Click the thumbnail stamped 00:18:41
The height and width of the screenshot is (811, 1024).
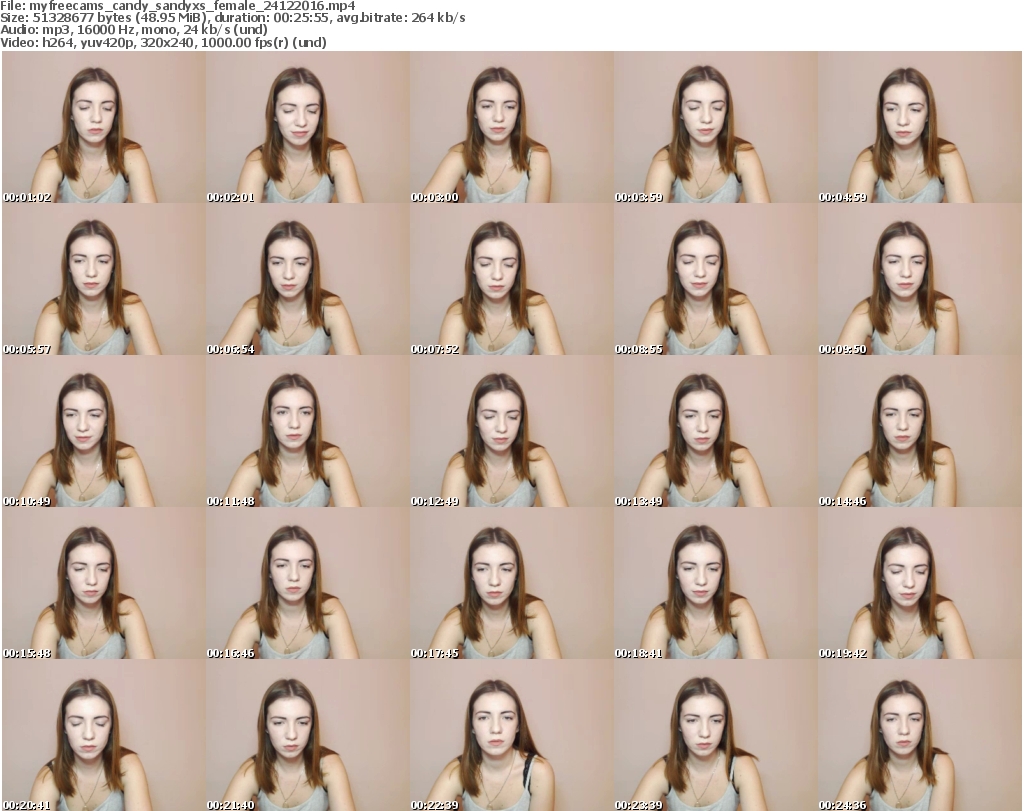[x=715, y=584]
